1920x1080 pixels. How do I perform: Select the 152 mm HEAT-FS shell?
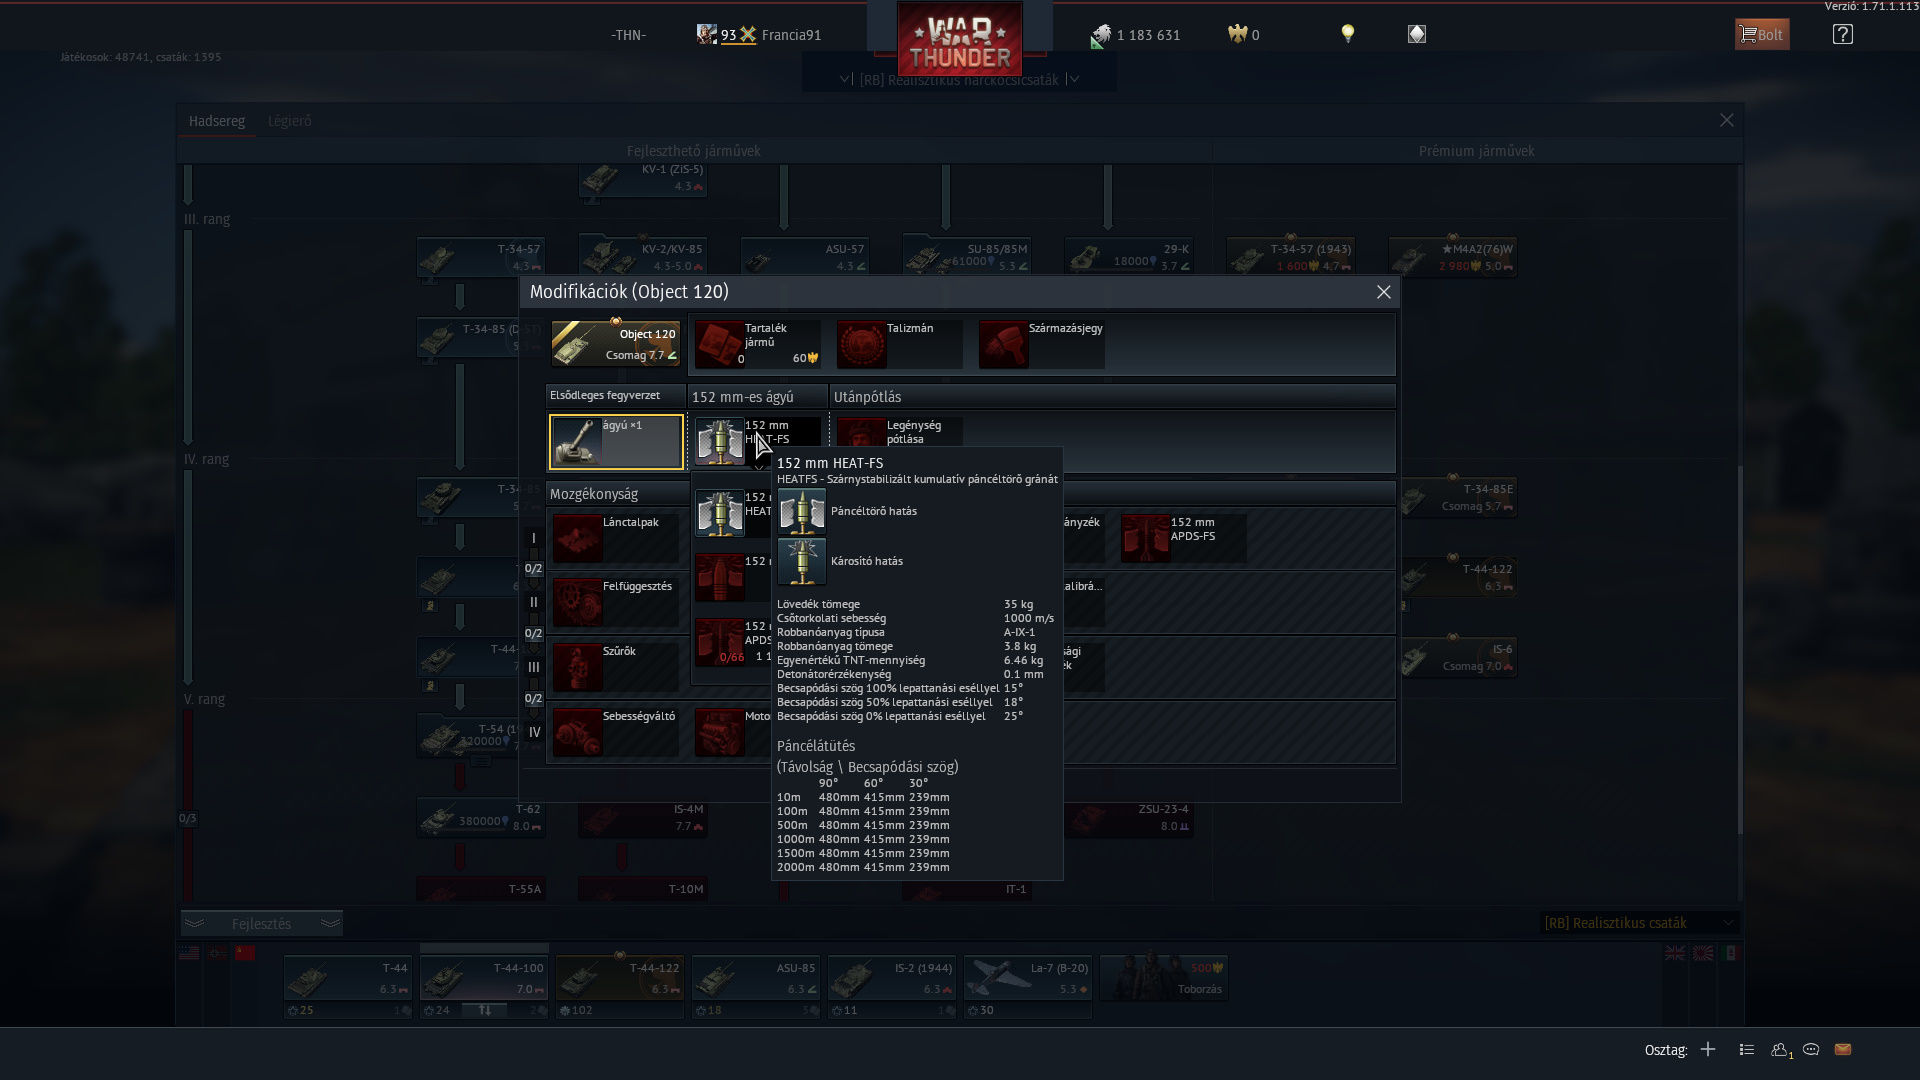tap(757, 441)
